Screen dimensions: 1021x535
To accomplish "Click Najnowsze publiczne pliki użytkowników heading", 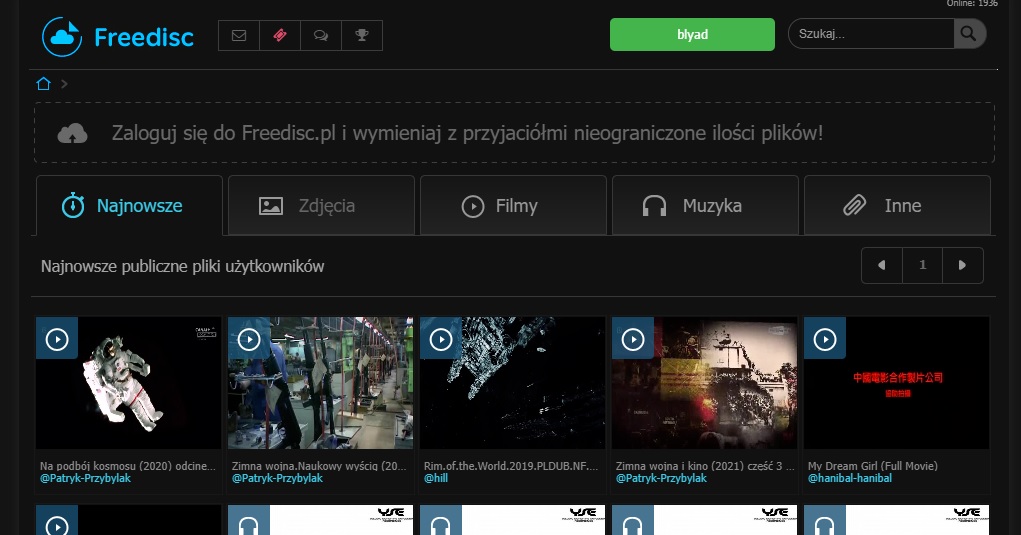I will 182,266.
